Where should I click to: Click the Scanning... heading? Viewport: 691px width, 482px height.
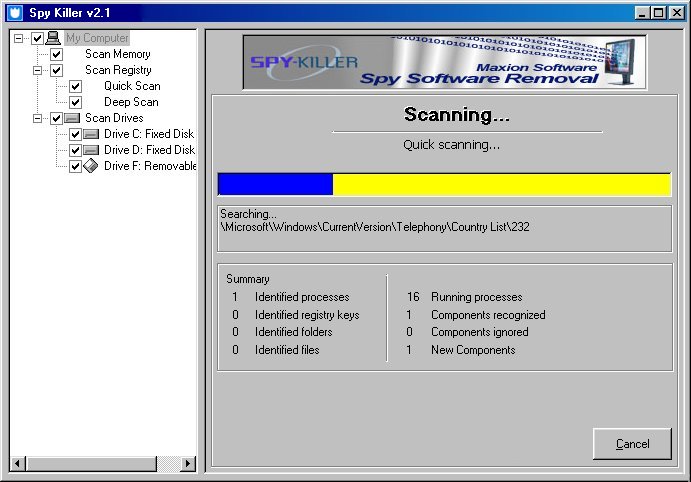pos(457,115)
